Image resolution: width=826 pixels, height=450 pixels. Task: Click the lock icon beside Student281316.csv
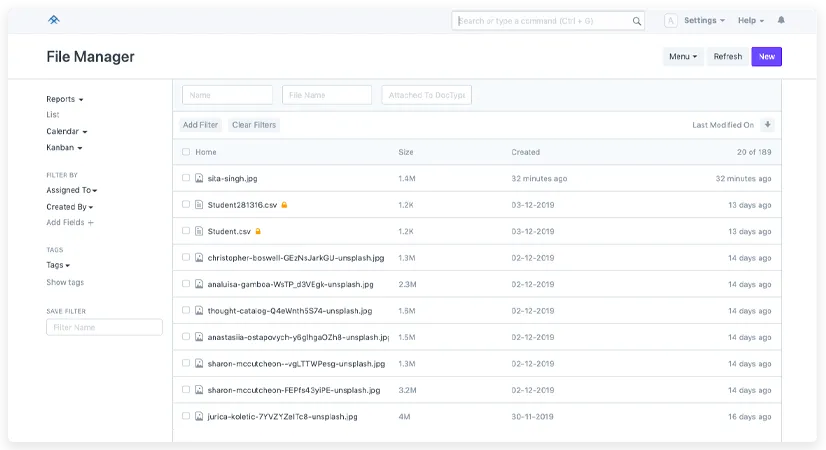284,205
